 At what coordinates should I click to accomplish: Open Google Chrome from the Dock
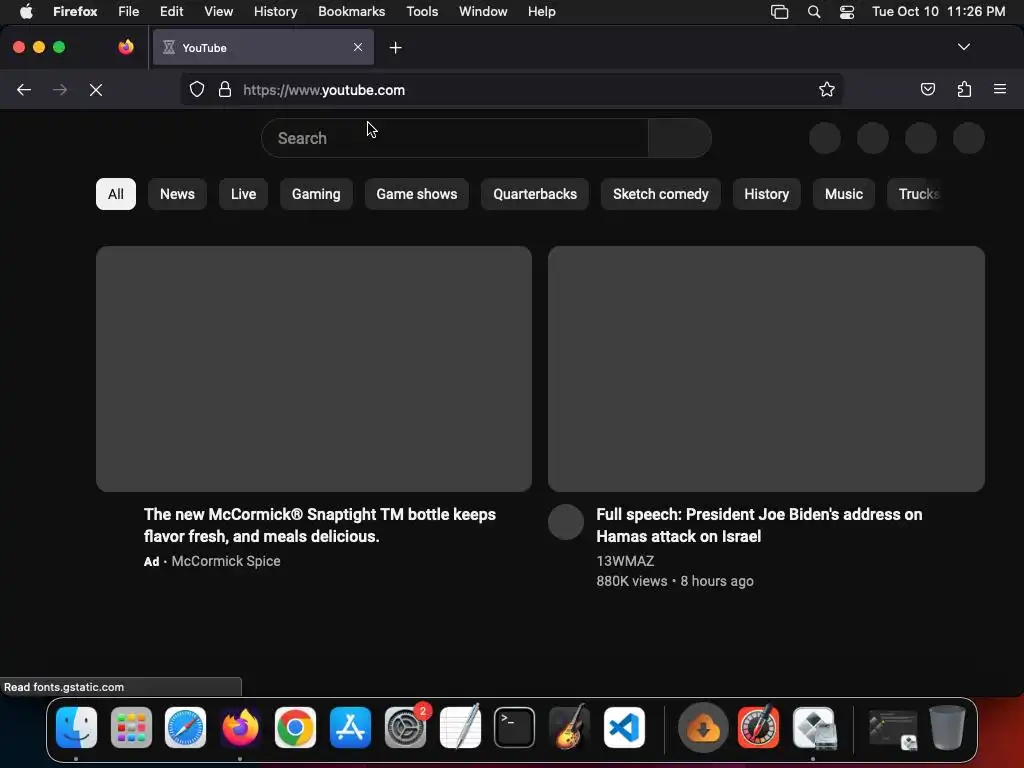coord(295,728)
